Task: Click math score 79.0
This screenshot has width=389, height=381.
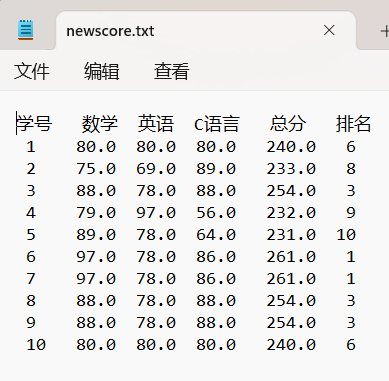Action: [96, 213]
